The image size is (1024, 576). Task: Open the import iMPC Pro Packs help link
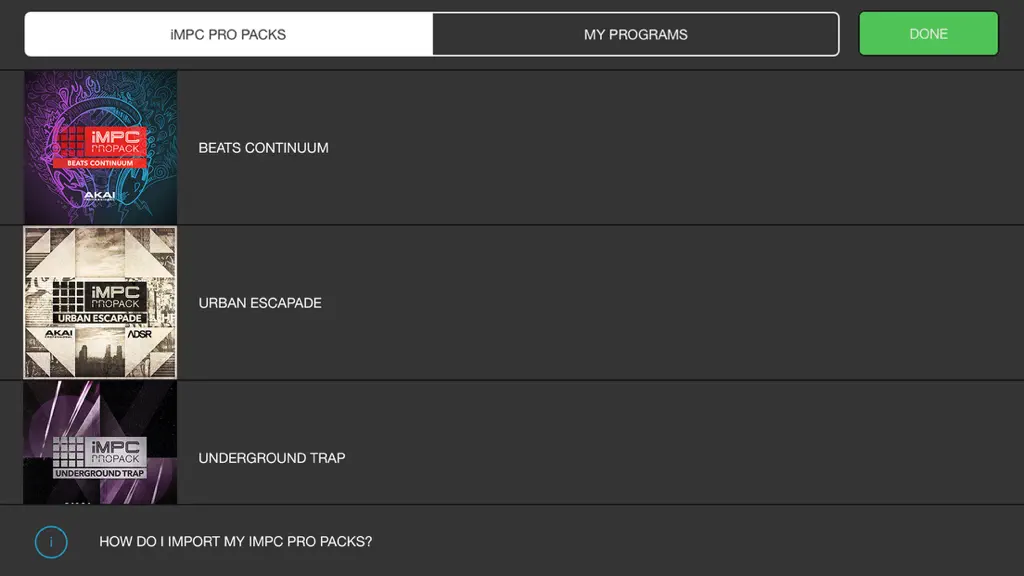[235, 541]
